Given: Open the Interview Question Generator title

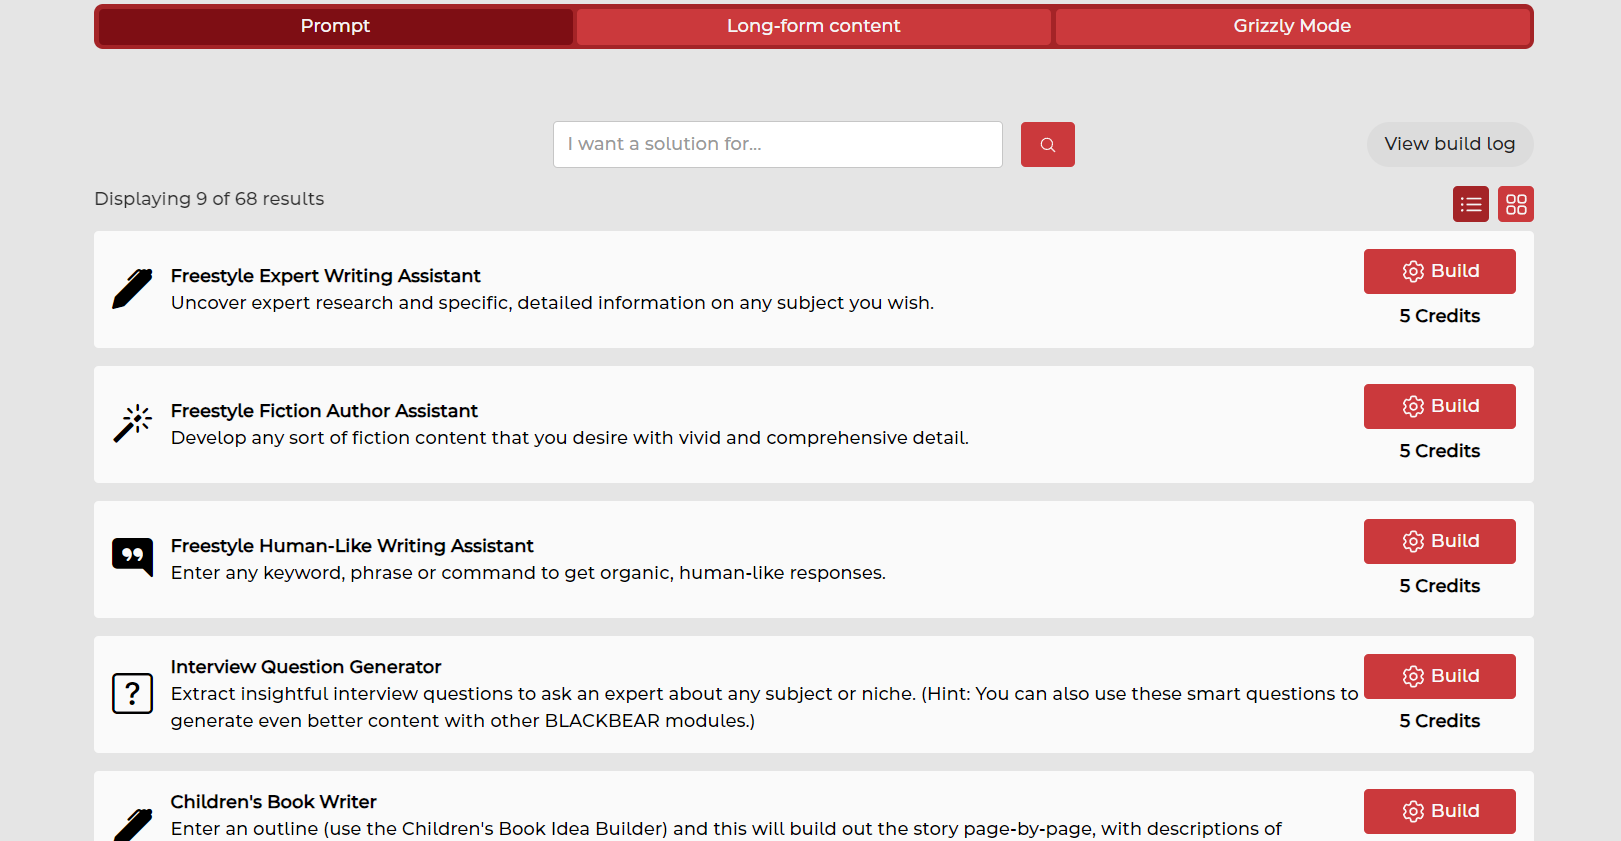Looking at the screenshot, I should (306, 667).
